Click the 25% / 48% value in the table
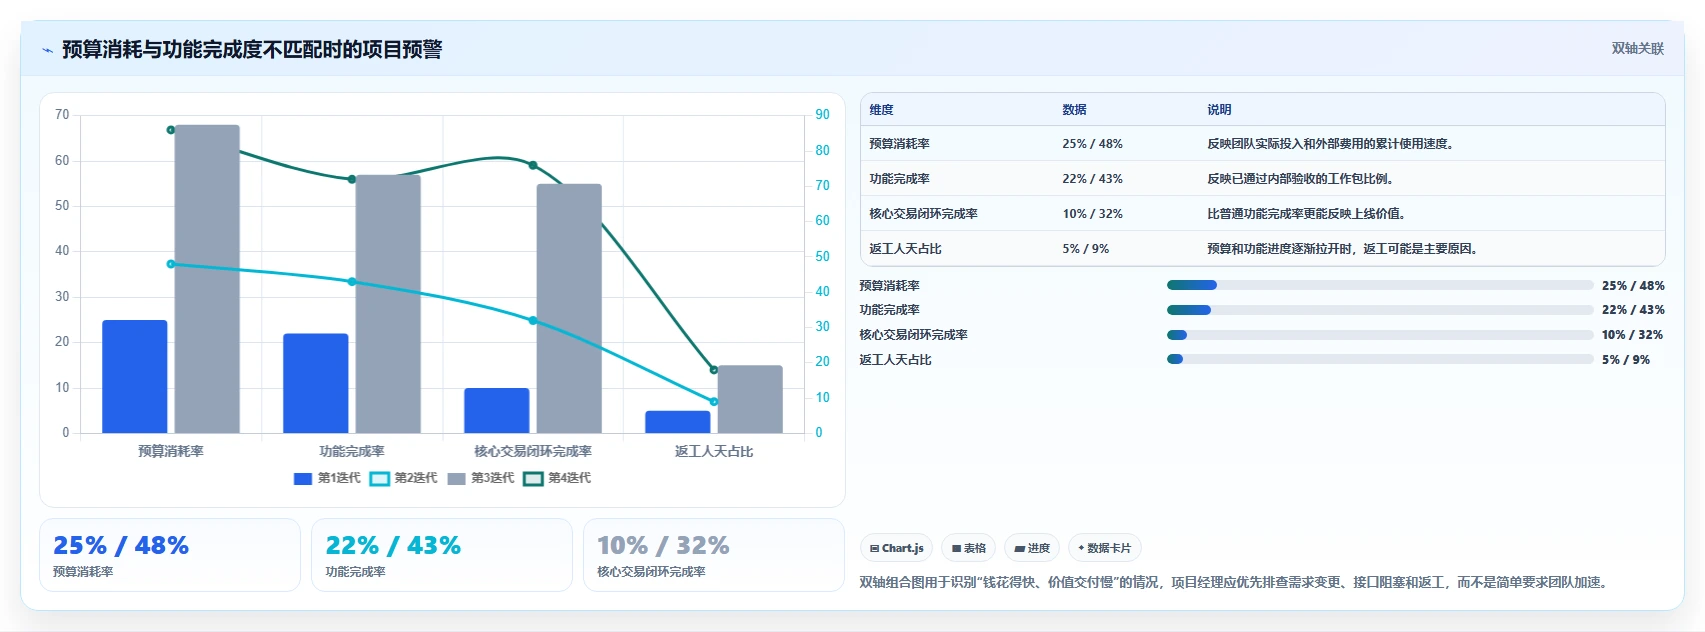1705x632 pixels. (x=1092, y=144)
